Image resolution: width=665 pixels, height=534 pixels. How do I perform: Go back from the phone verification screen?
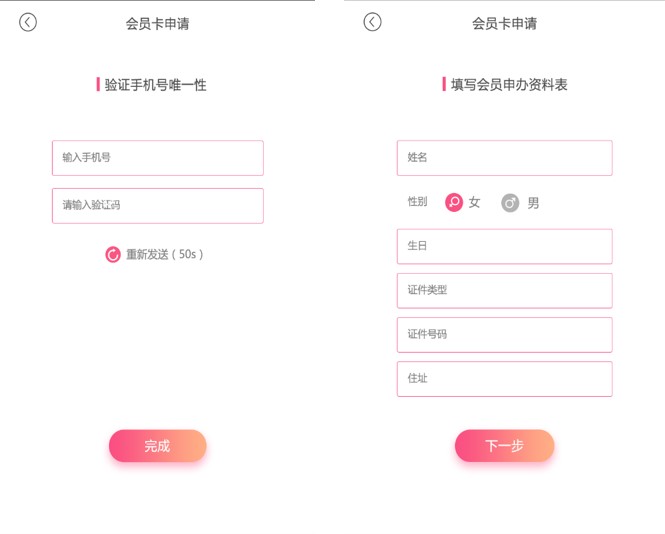28,22
